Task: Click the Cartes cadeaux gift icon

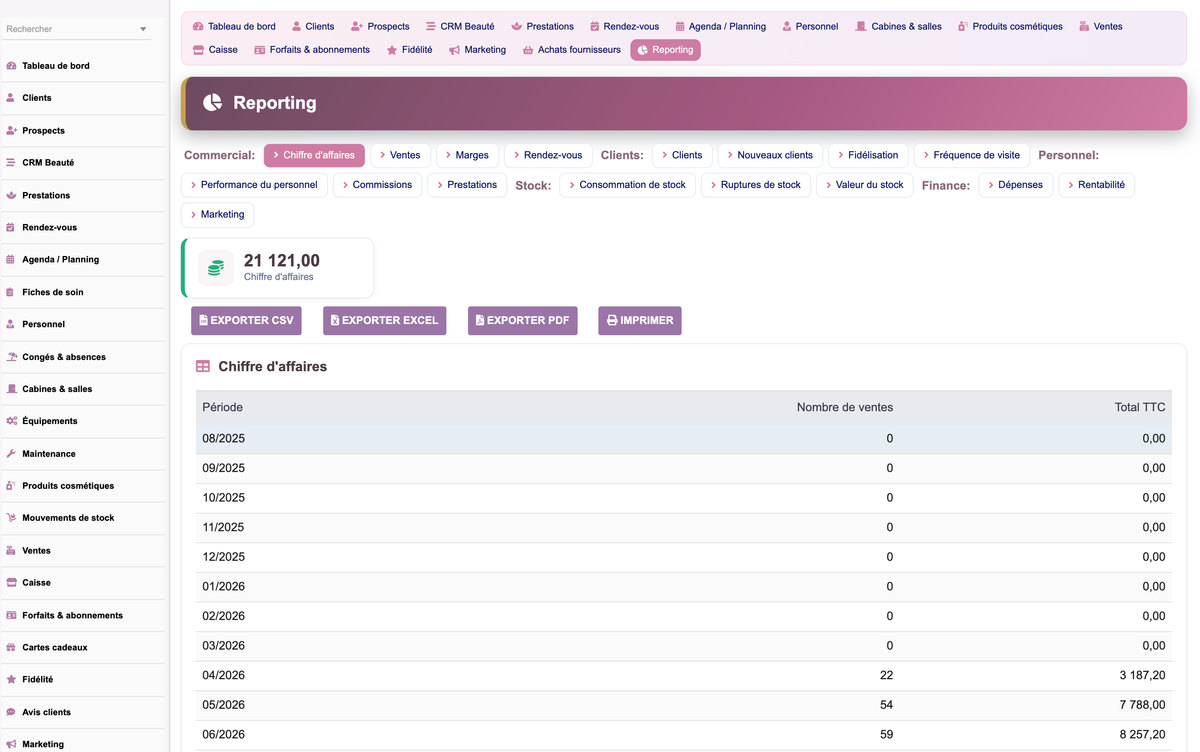Action: click(x=11, y=647)
